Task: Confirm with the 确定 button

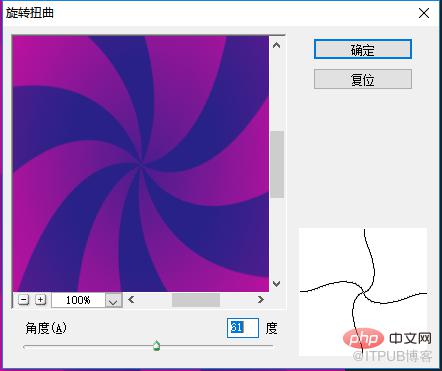Action: point(363,50)
